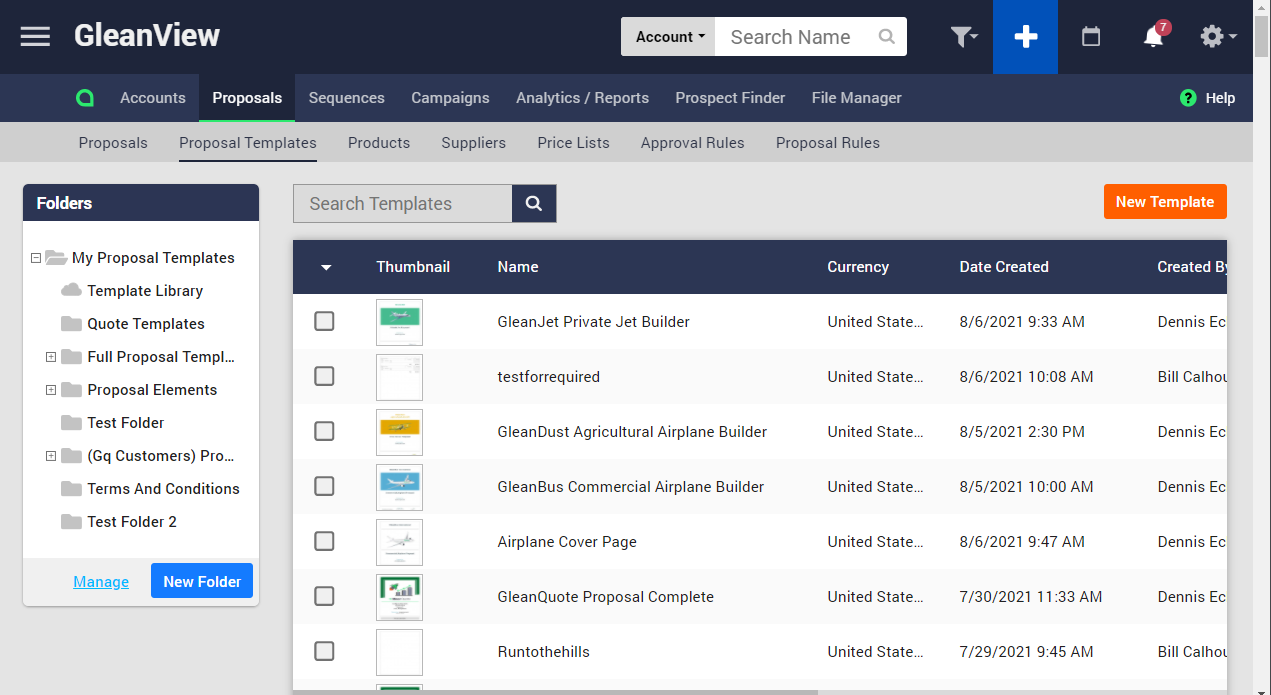Screen dimensions: 1271x695
Task: Open notifications bell with 7 badge
Action: pyautogui.click(x=1154, y=37)
